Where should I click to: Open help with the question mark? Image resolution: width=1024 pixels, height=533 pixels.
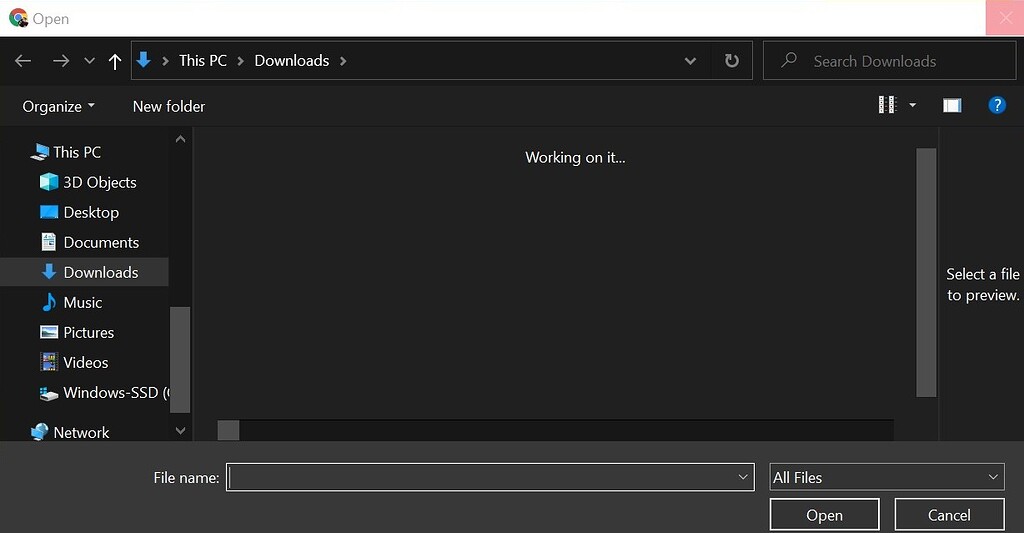point(997,105)
